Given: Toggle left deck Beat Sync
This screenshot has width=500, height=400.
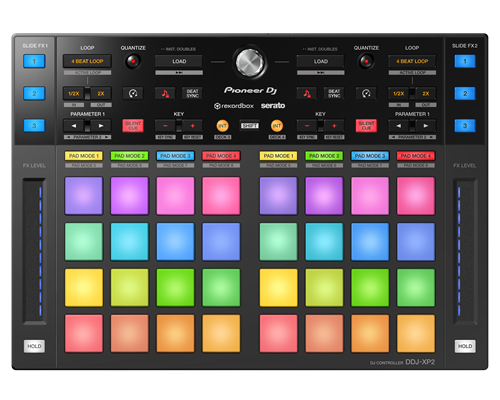Looking at the screenshot, I should click(192, 93).
